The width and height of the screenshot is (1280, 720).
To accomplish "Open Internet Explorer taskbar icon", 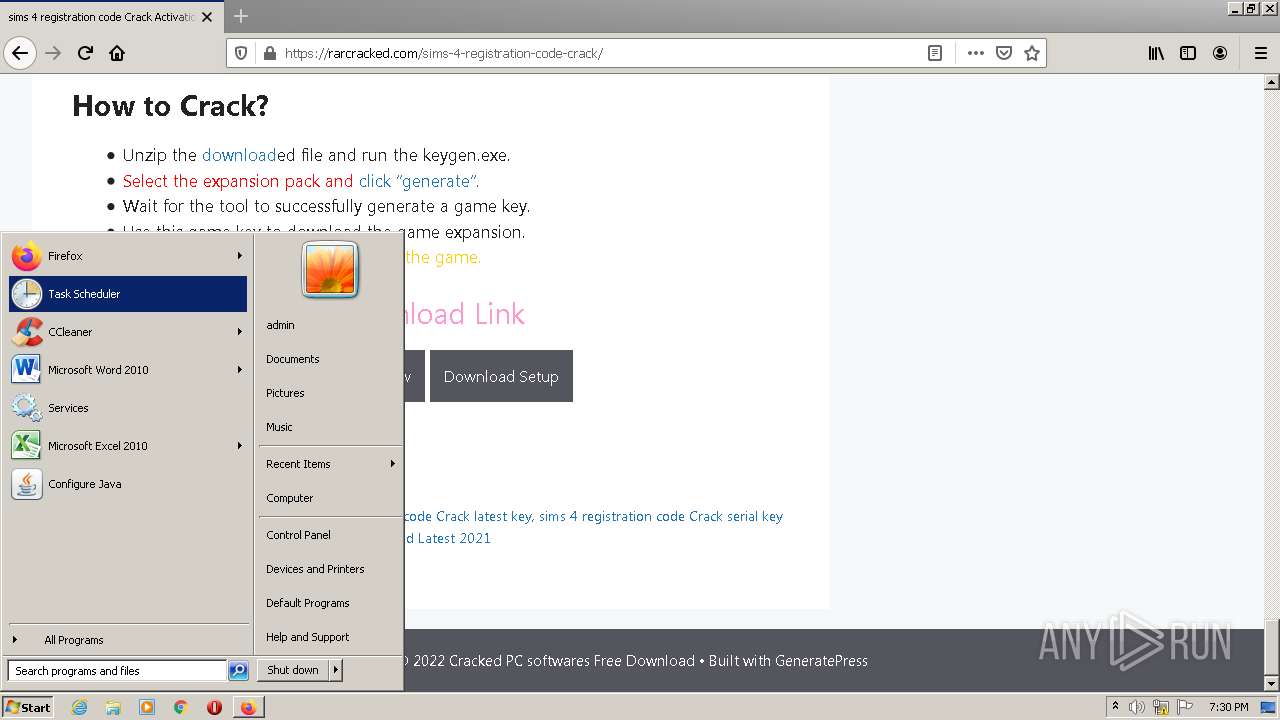I will 79,707.
